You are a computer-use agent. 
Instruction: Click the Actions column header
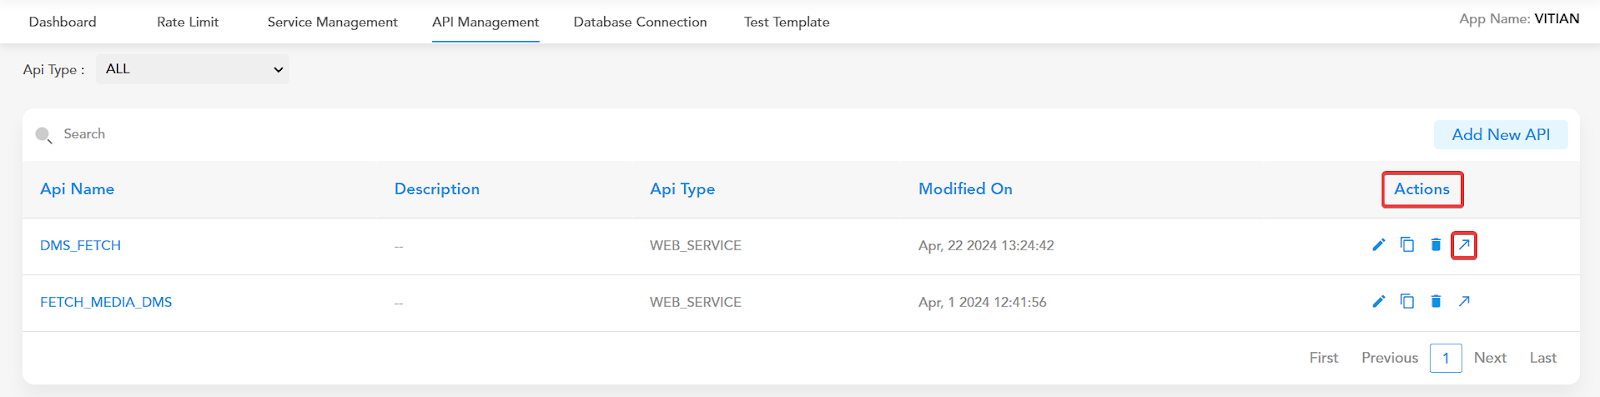click(x=1422, y=189)
